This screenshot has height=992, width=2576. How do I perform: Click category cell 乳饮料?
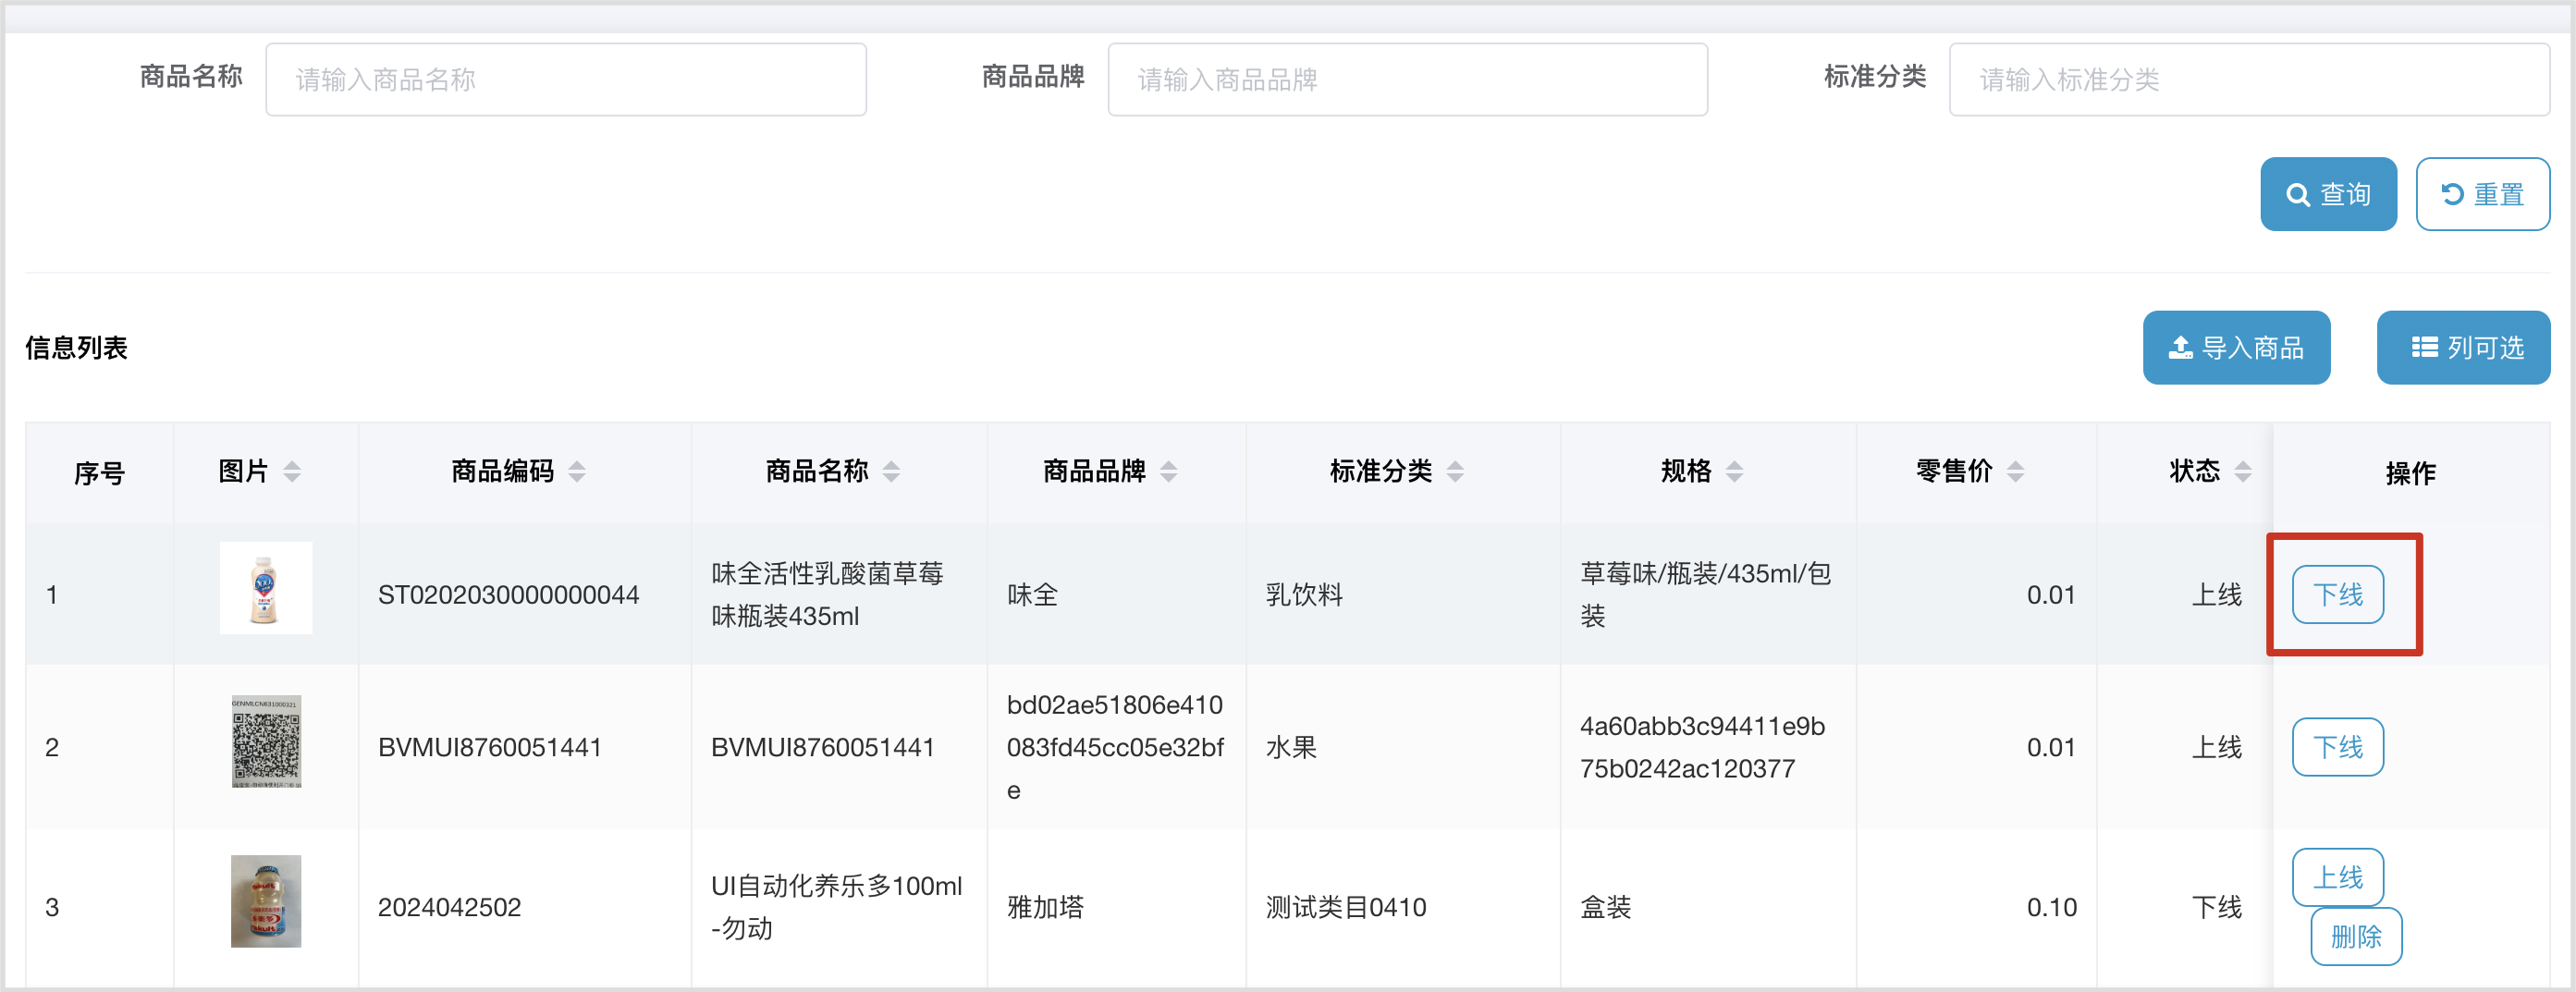(1304, 595)
